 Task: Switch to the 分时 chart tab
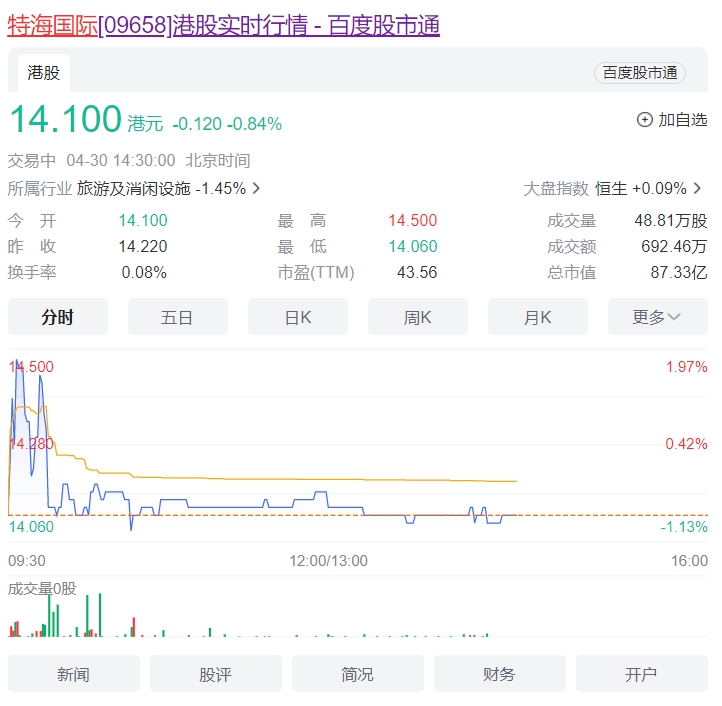(x=58, y=317)
